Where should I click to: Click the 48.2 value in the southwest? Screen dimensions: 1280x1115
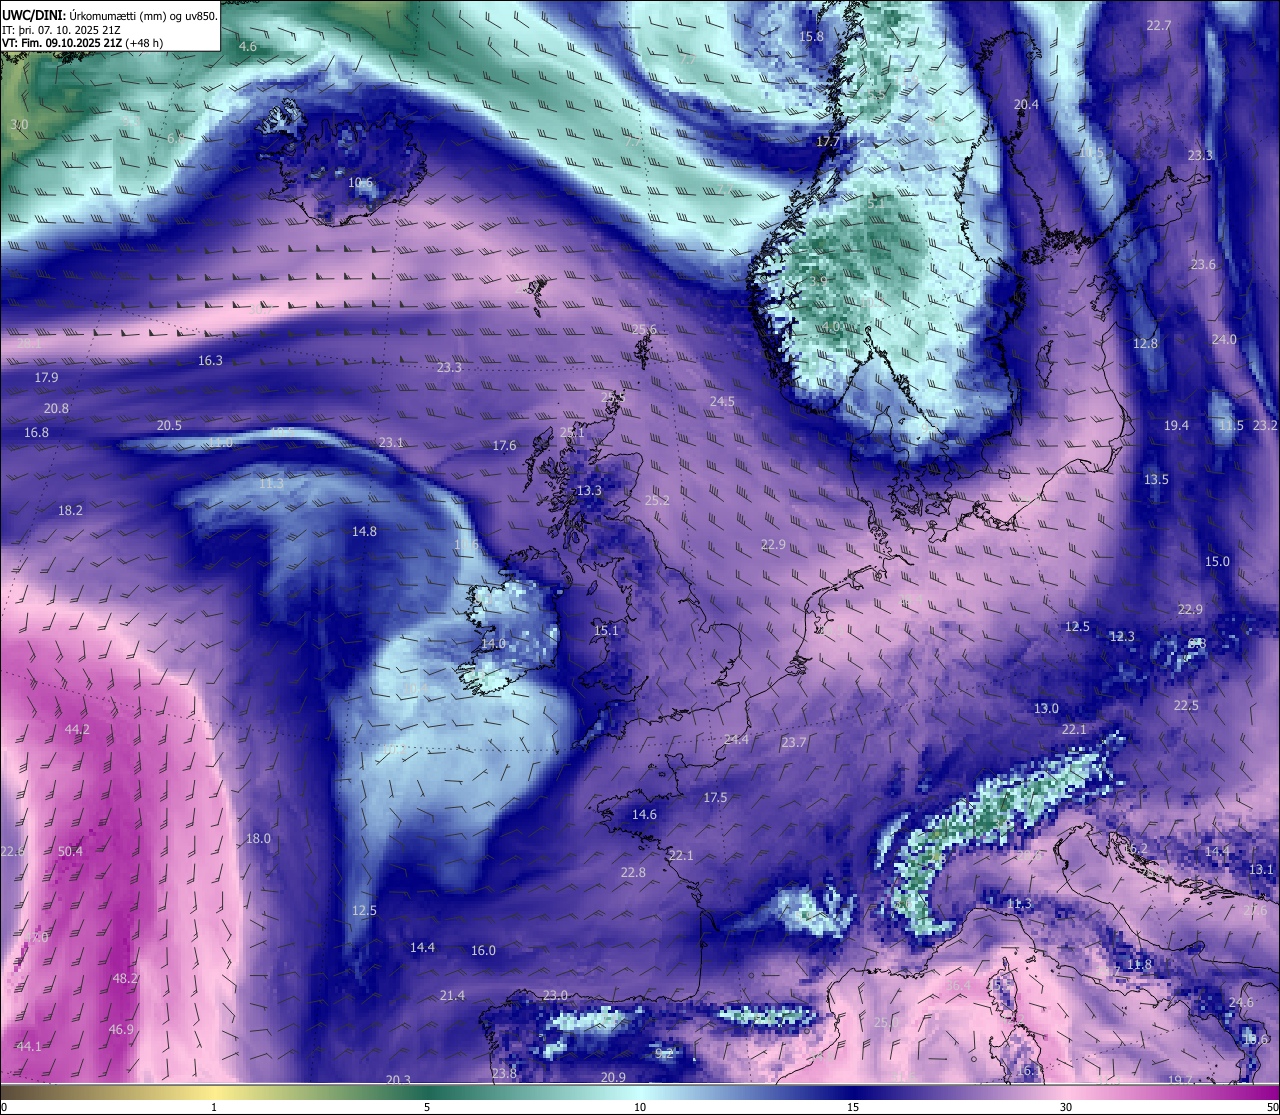pos(125,979)
